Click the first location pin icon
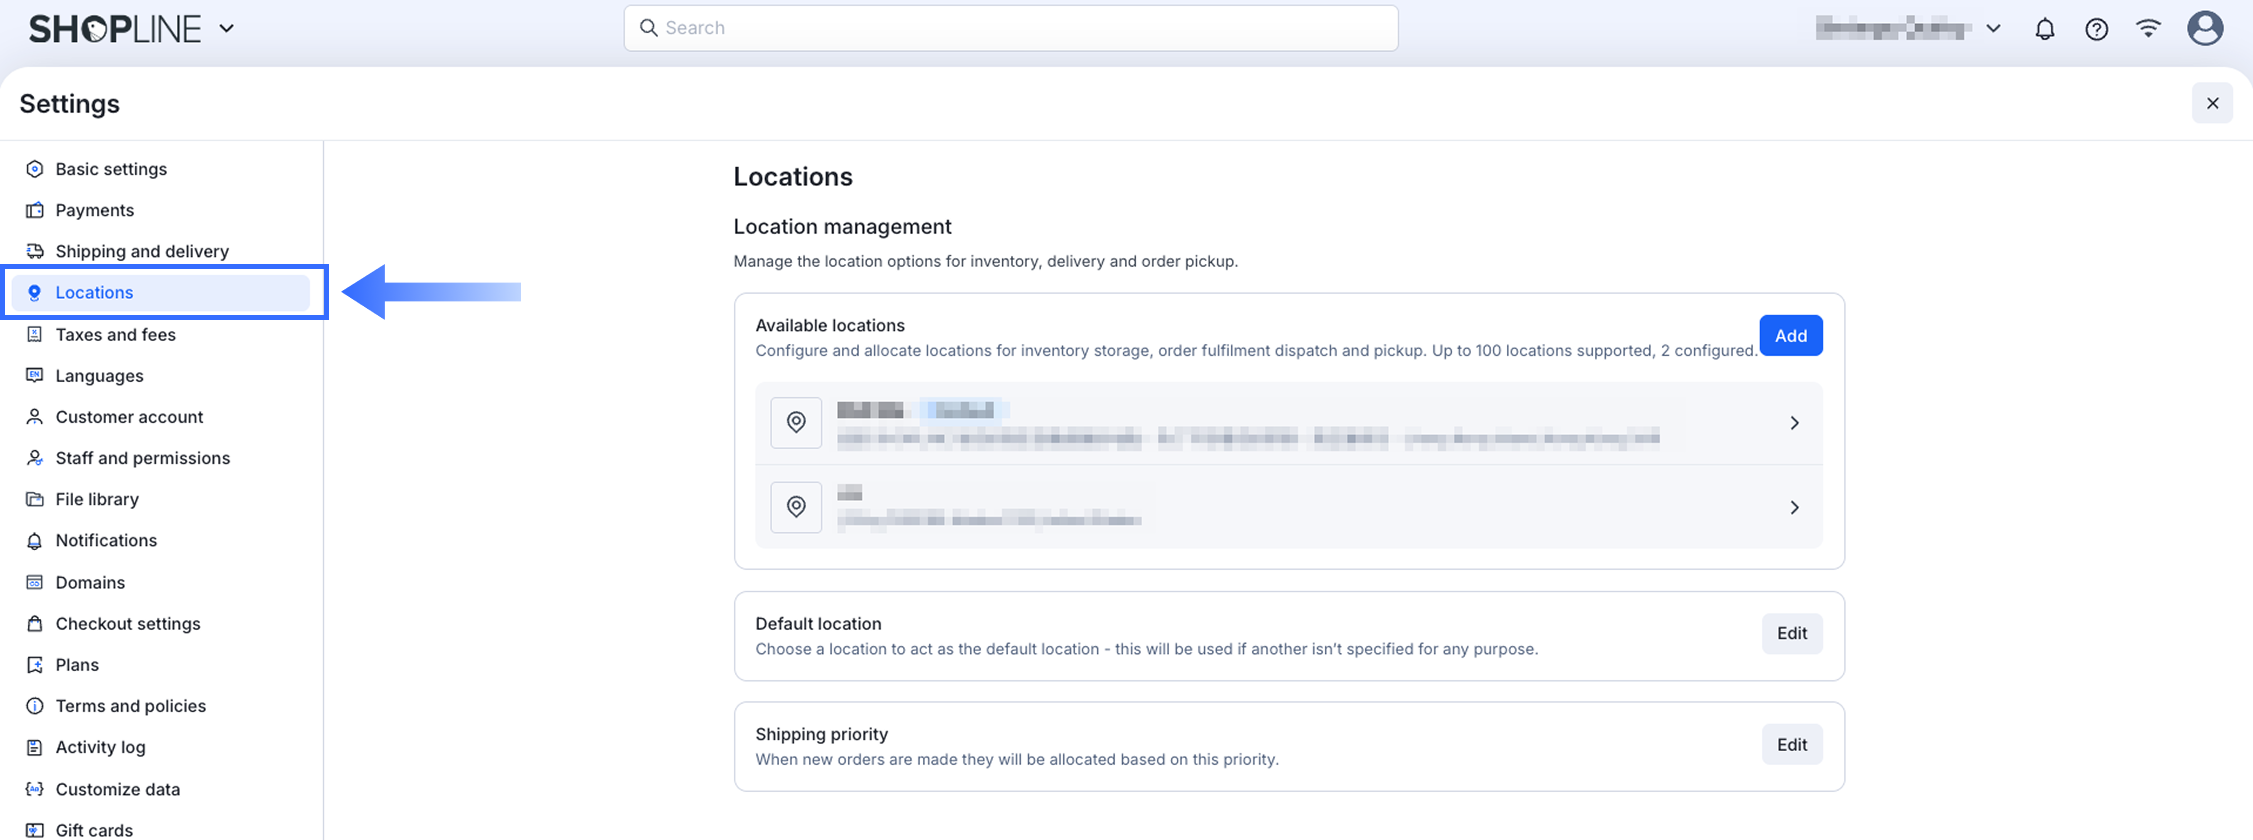Screen dimensions: 2253x840 (x=796, y=423)
